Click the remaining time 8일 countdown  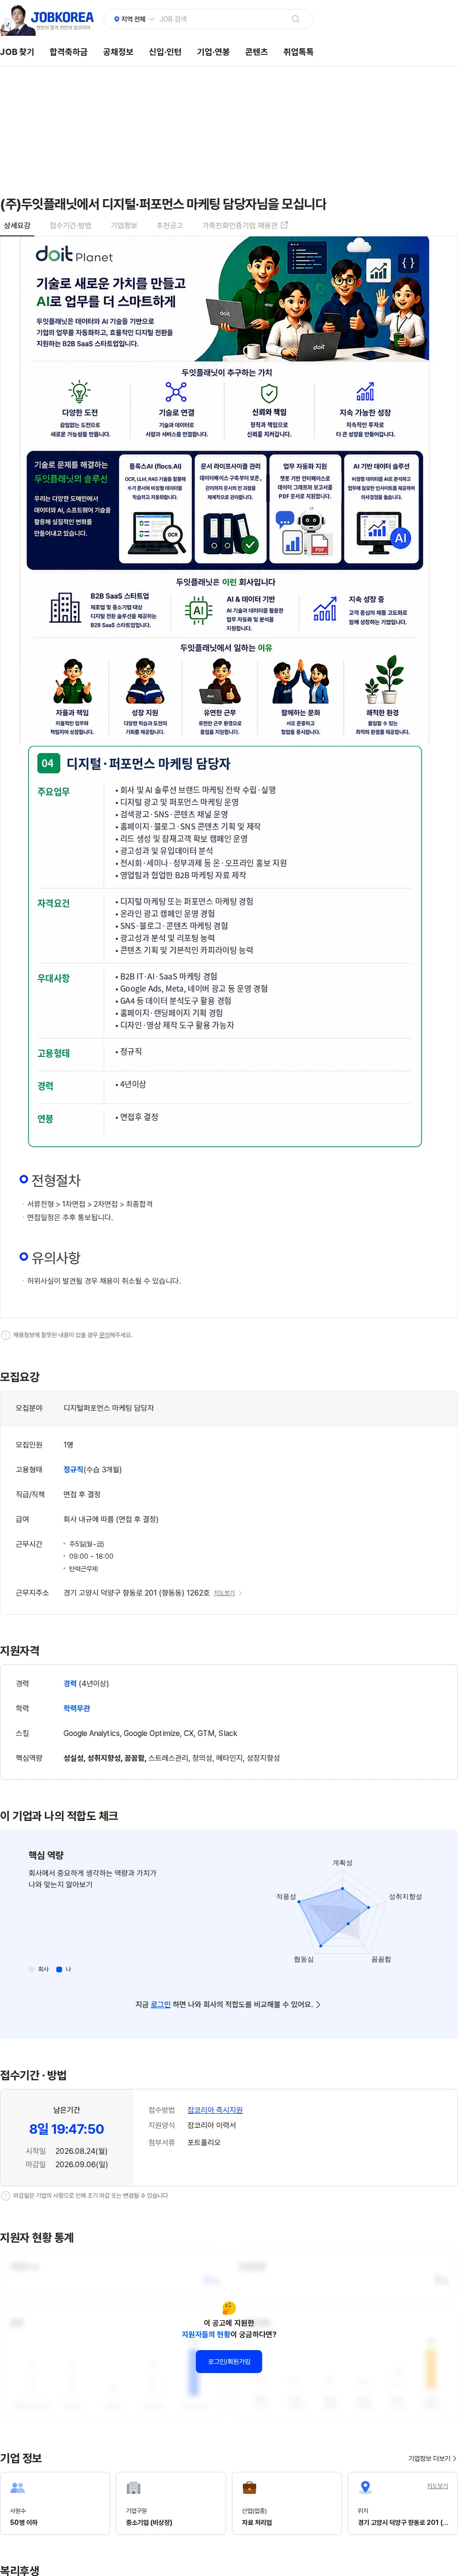coord(66,2129)
